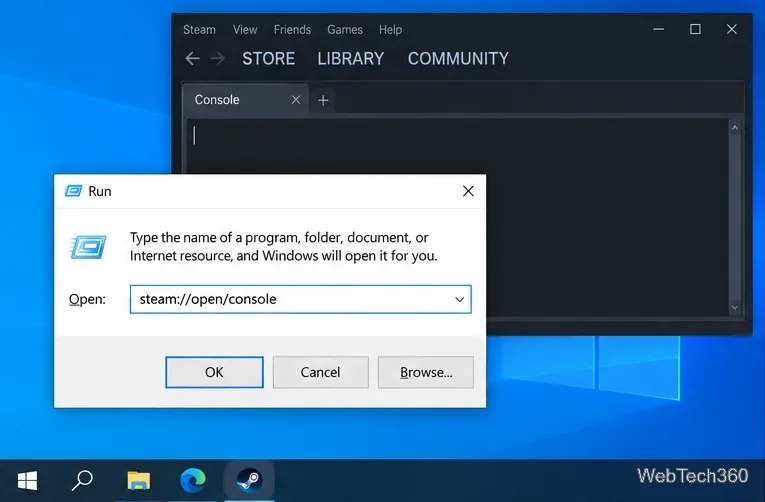The width and height of the screenshot is (765, 502).
Task: Open File Explorer from the taskbar
Action: 139,481
